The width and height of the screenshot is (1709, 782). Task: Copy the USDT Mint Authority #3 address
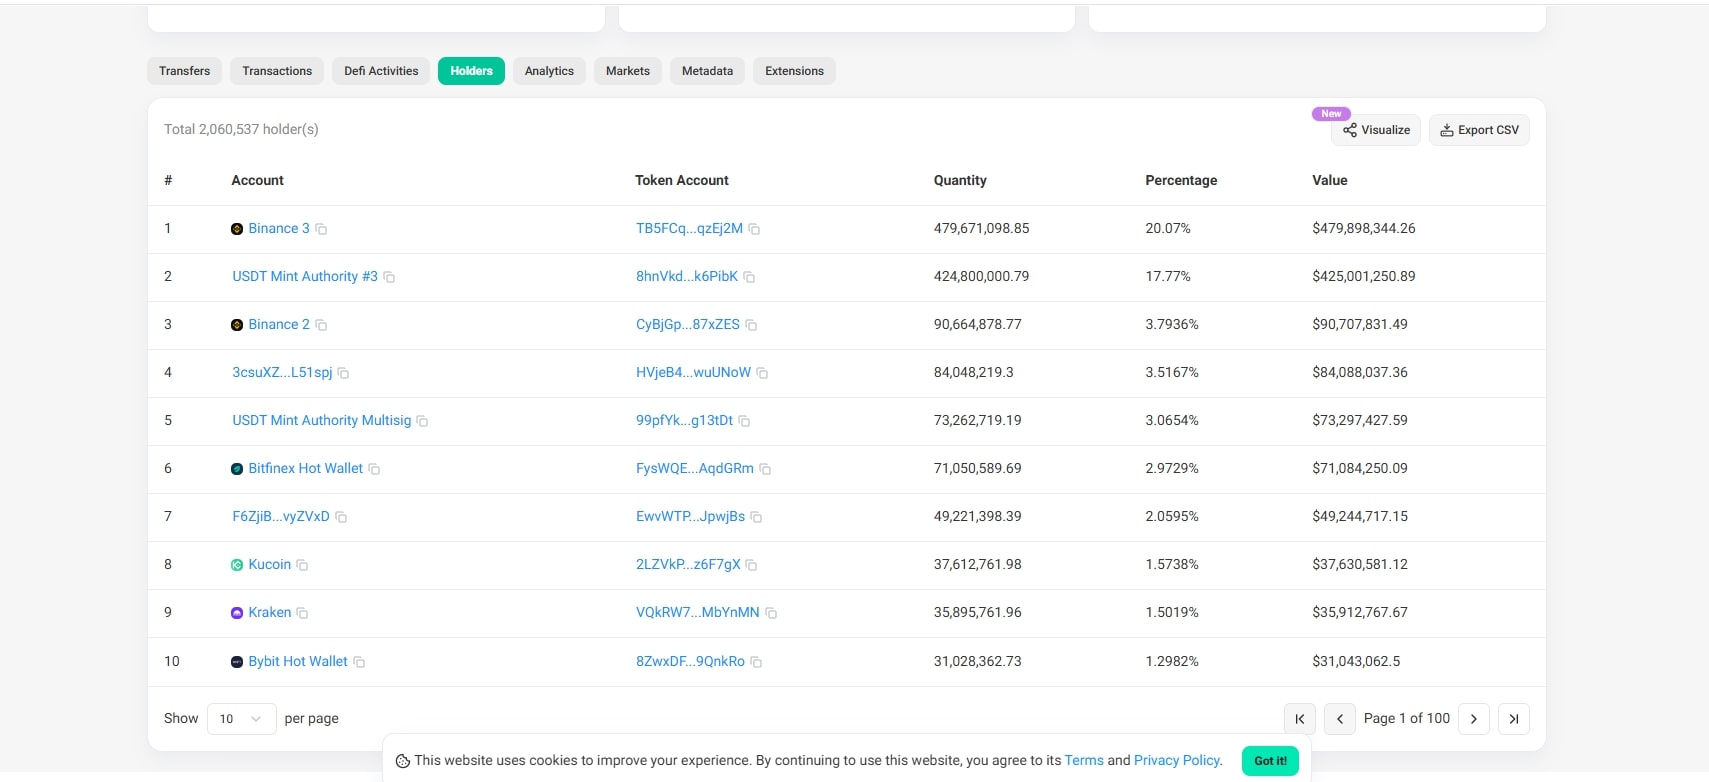point(389,277)
